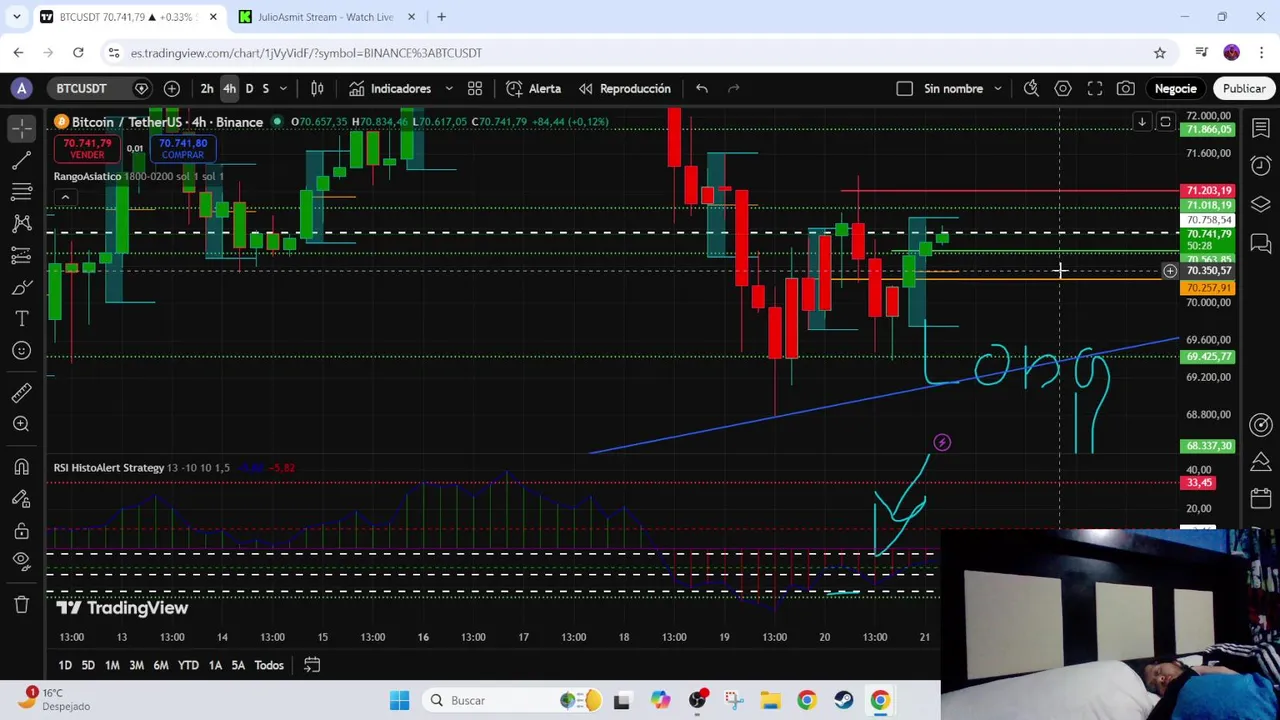This screenshot has height=720, width=1280.
Task: Click the compare or add symbol plus icon
Action: [172, 88]
